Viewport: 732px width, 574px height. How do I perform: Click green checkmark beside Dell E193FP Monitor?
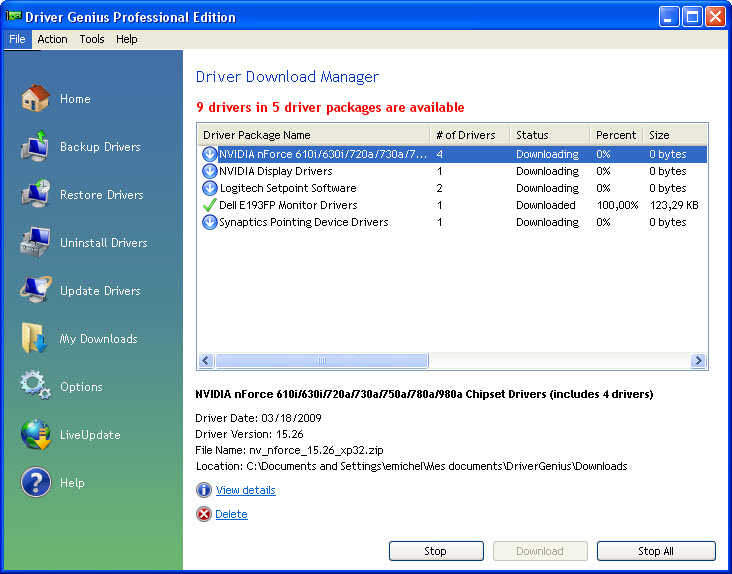coord(209,205)
